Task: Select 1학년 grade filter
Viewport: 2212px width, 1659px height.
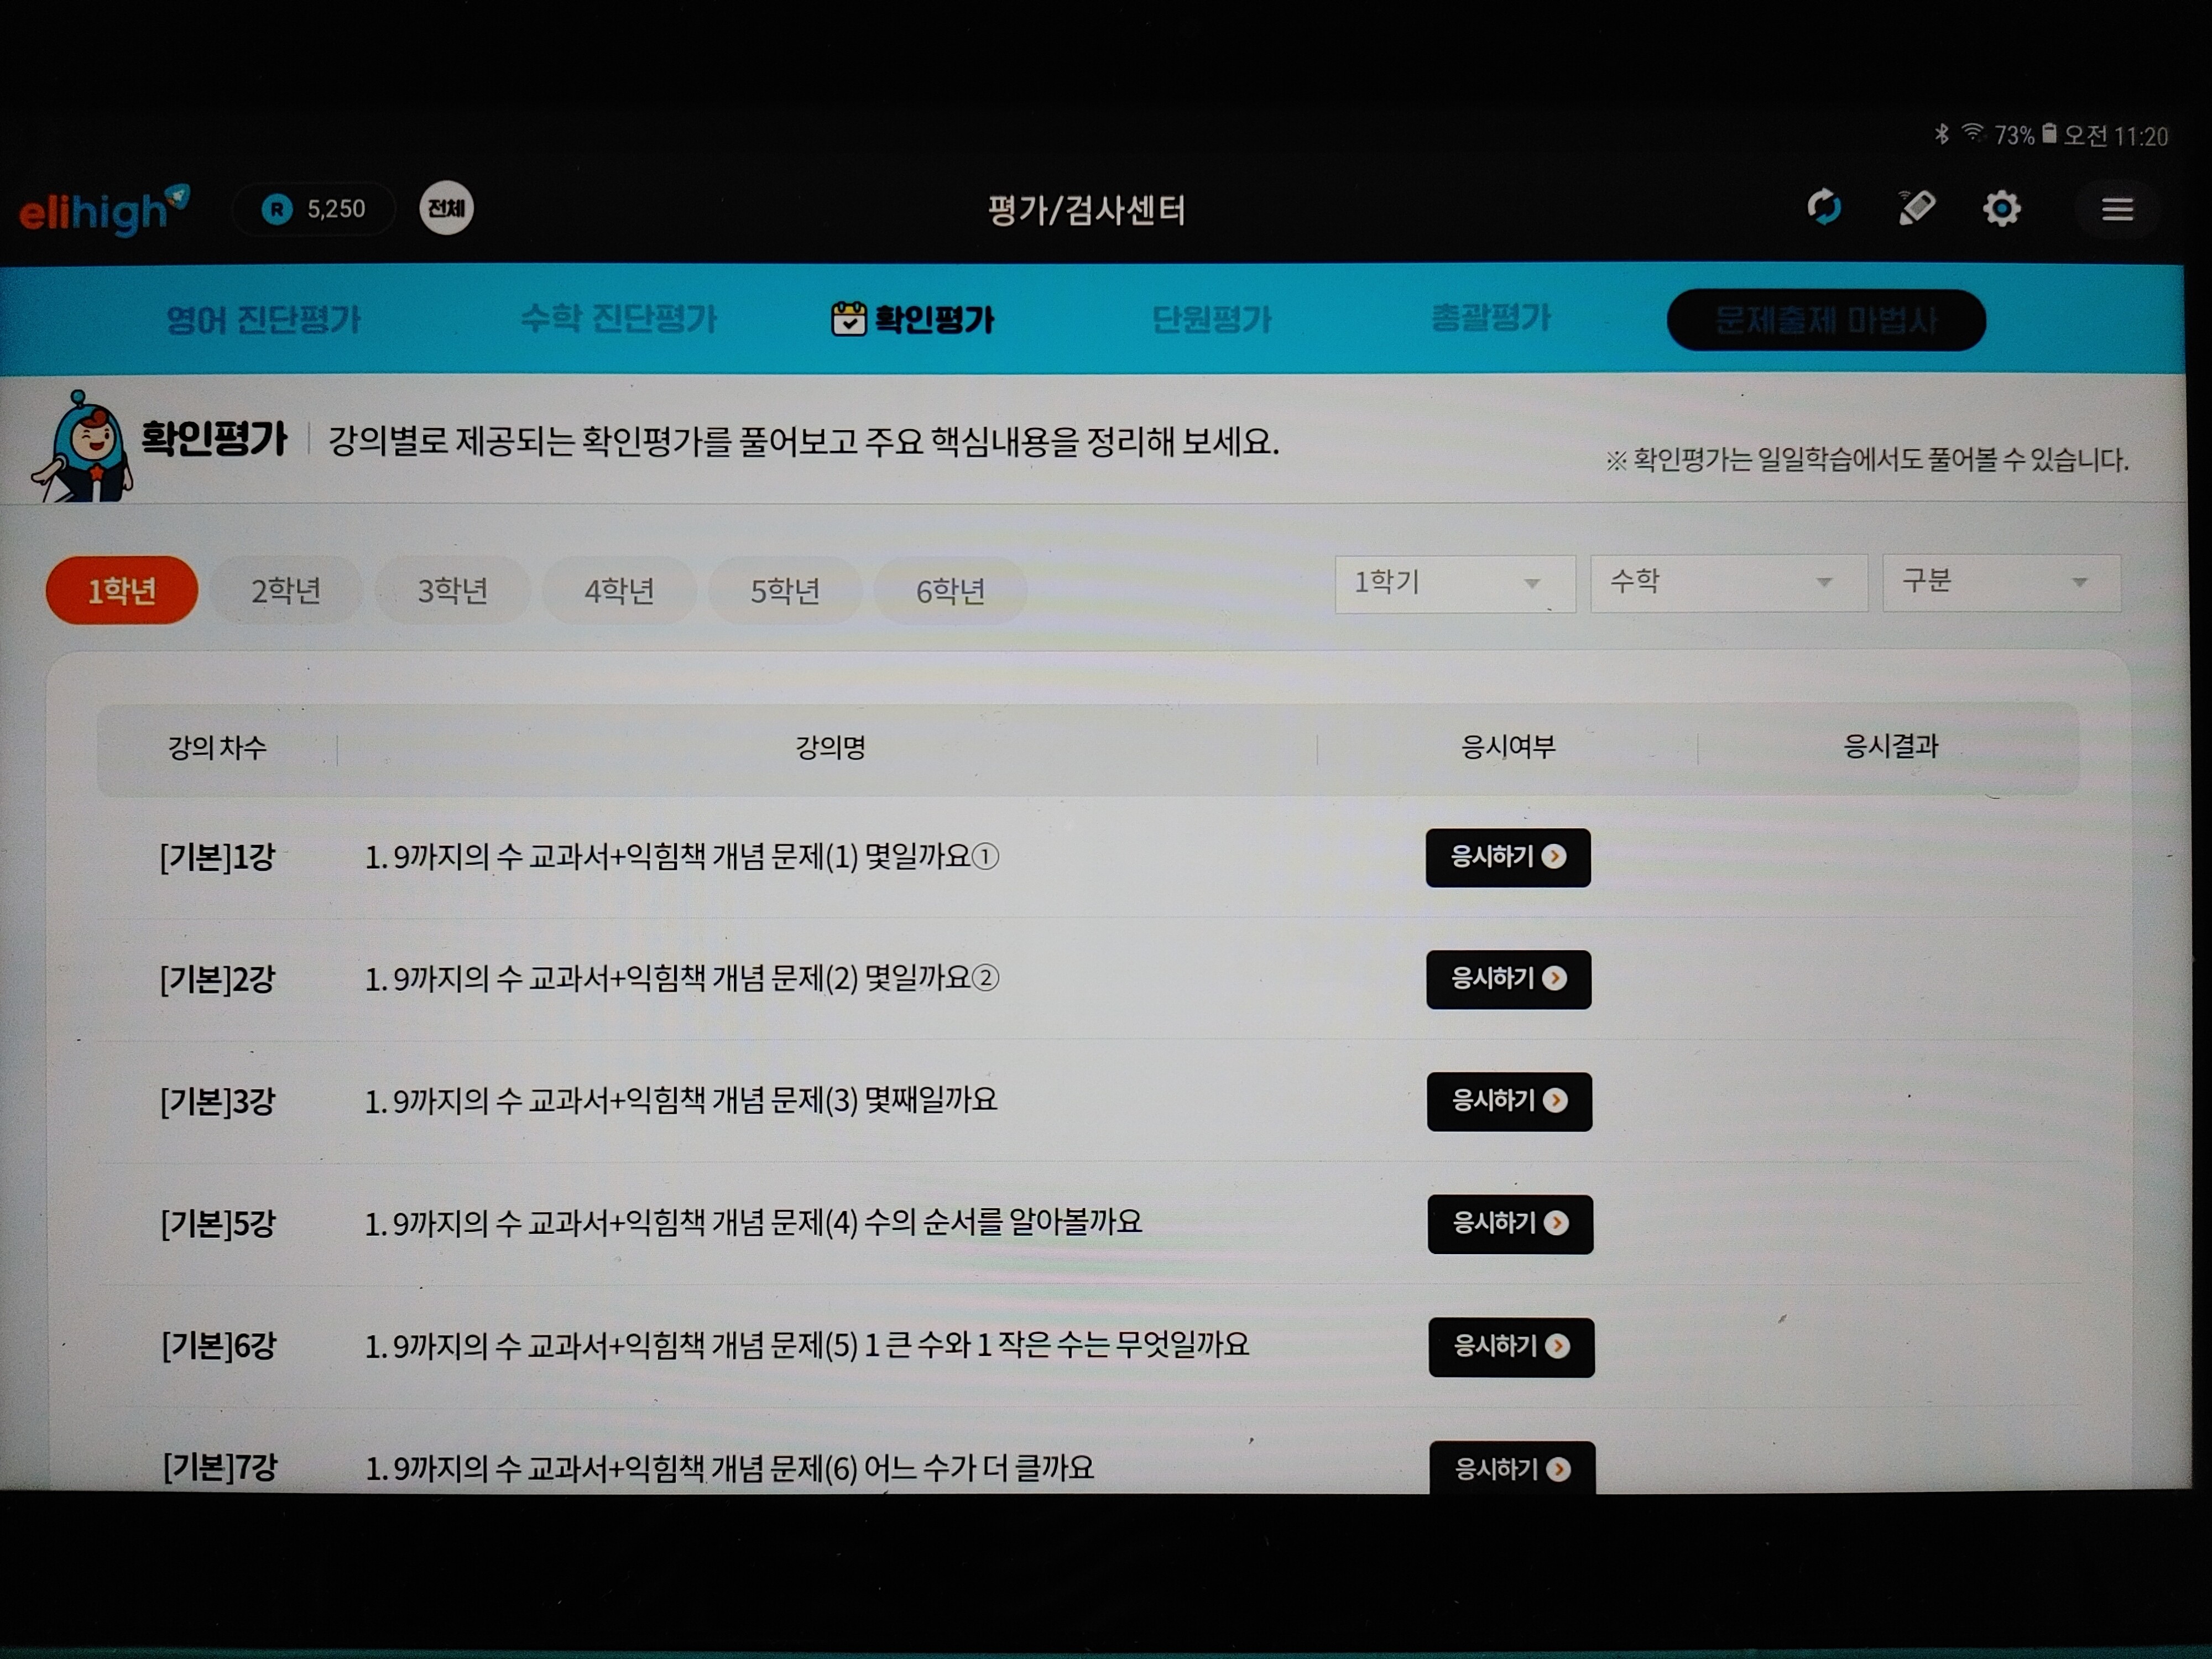Action: tap(122, 590)
